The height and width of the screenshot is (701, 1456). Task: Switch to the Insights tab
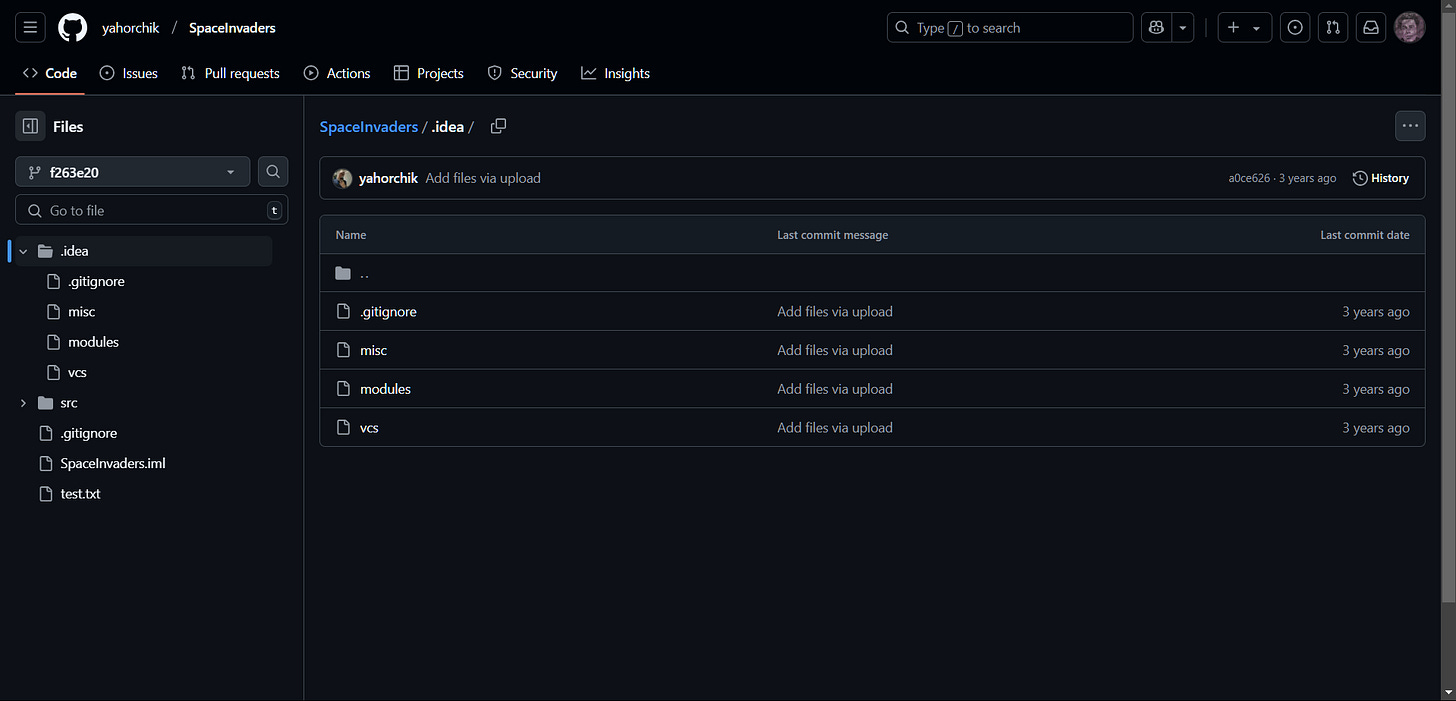615,73
